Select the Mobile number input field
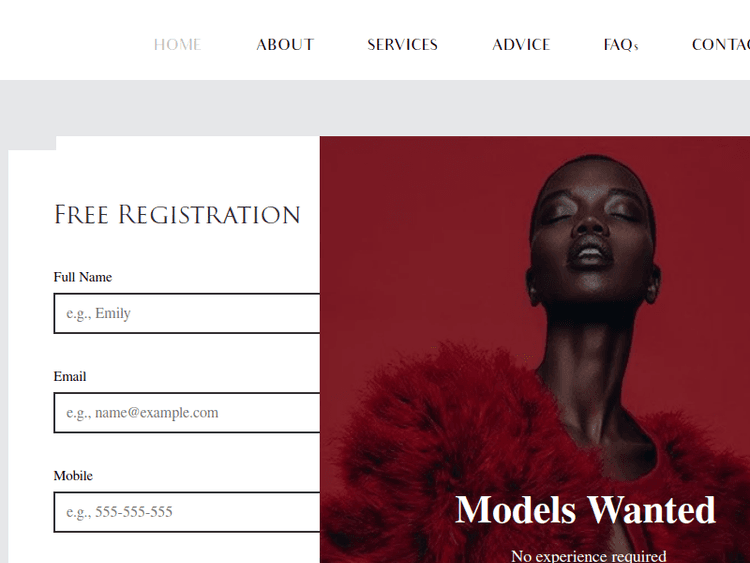Image resolution: width=750 pixels, height=563 pixels. pyautogui.click(x=187, y=512)
